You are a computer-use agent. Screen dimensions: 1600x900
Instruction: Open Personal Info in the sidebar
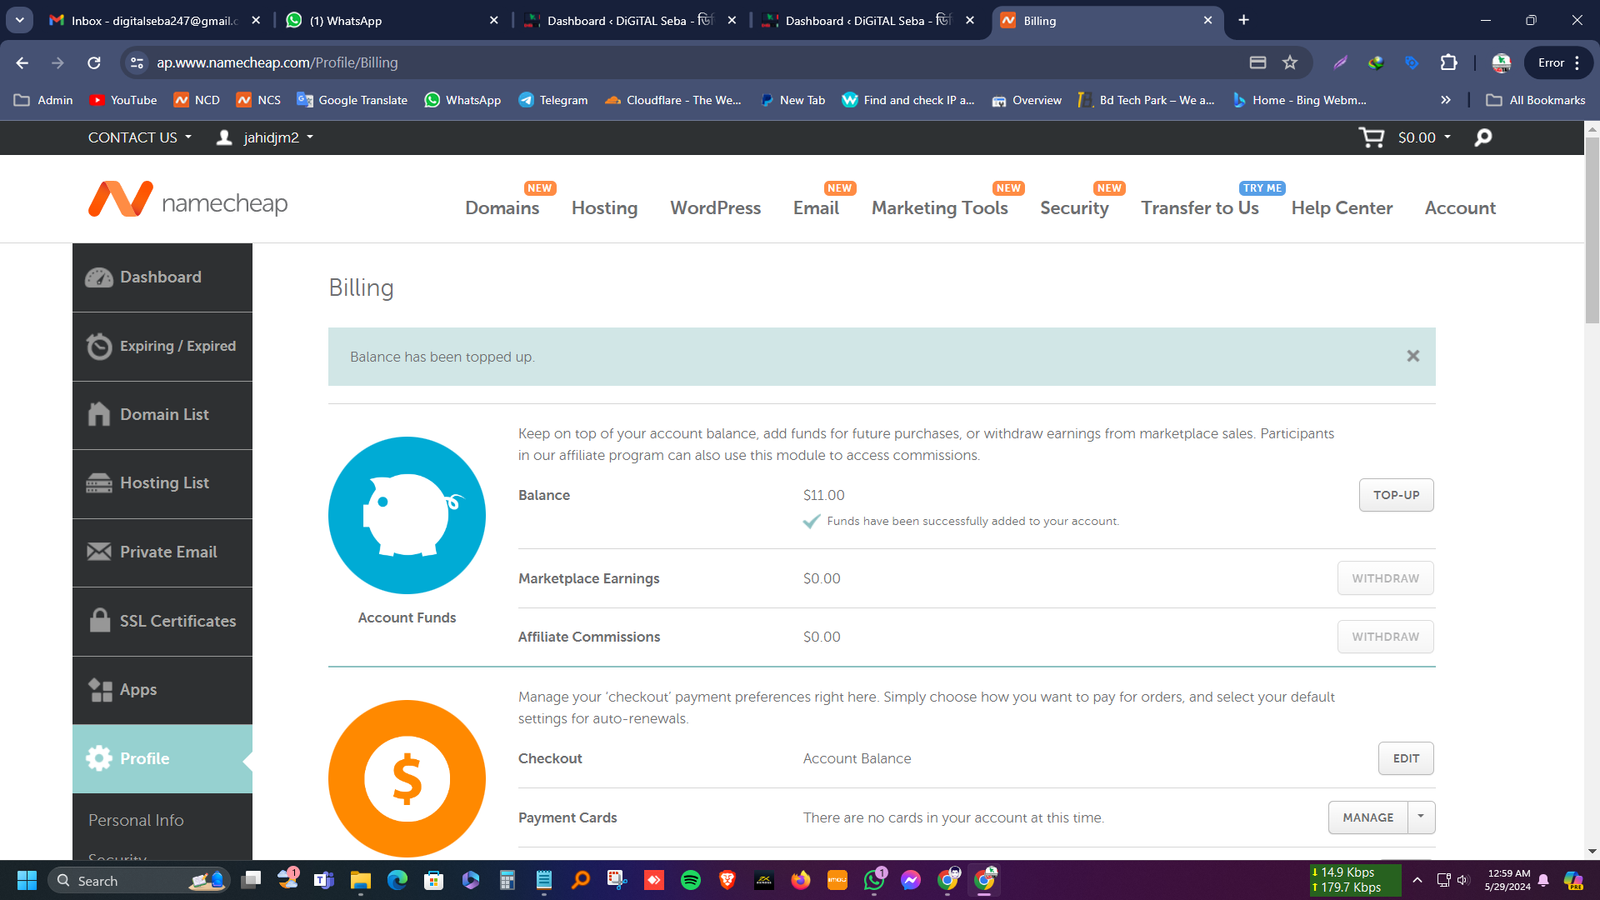coord(136,820)
